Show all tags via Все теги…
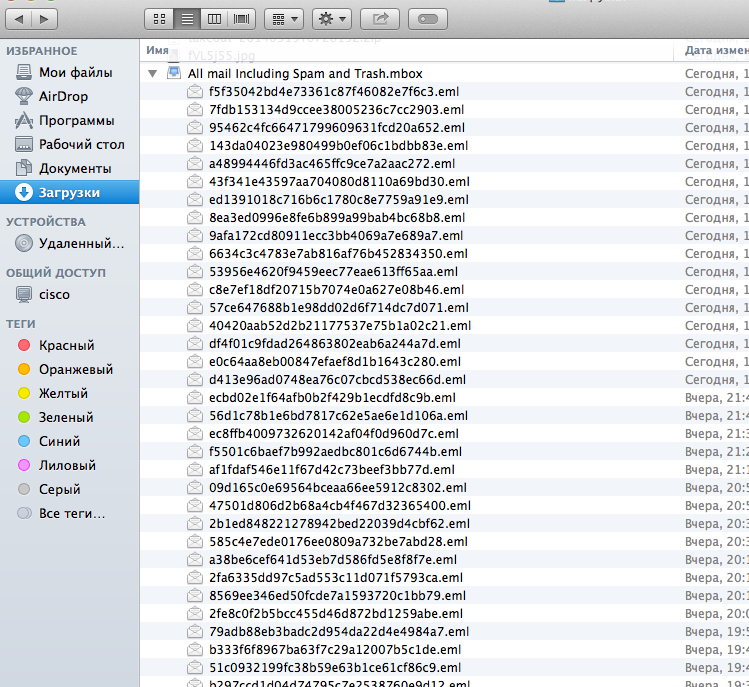Image resolution: width=749 pixels, height=687 pixels. [x=72, y=513]
